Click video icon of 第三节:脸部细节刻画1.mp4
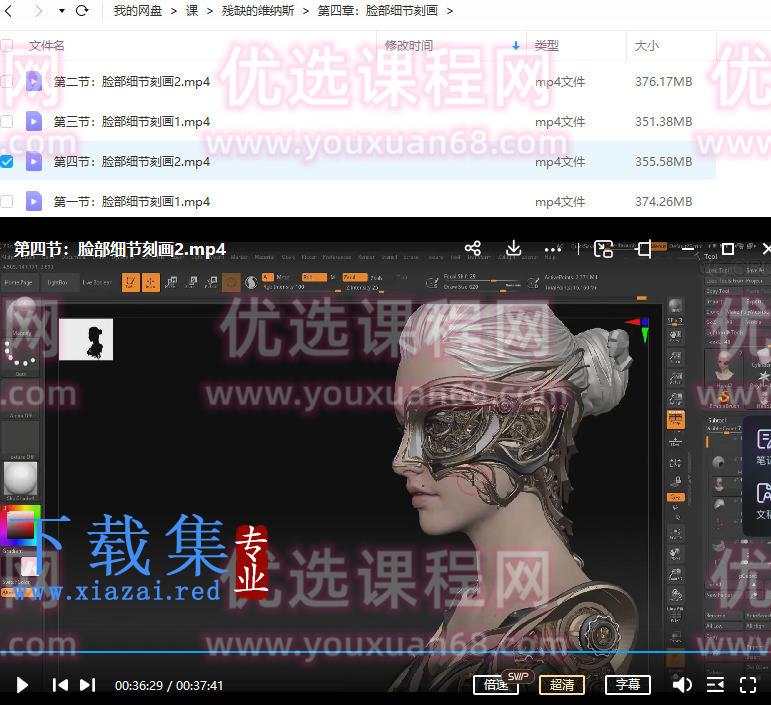The height and width of the screenshot is (705, 771). (34, 121)
